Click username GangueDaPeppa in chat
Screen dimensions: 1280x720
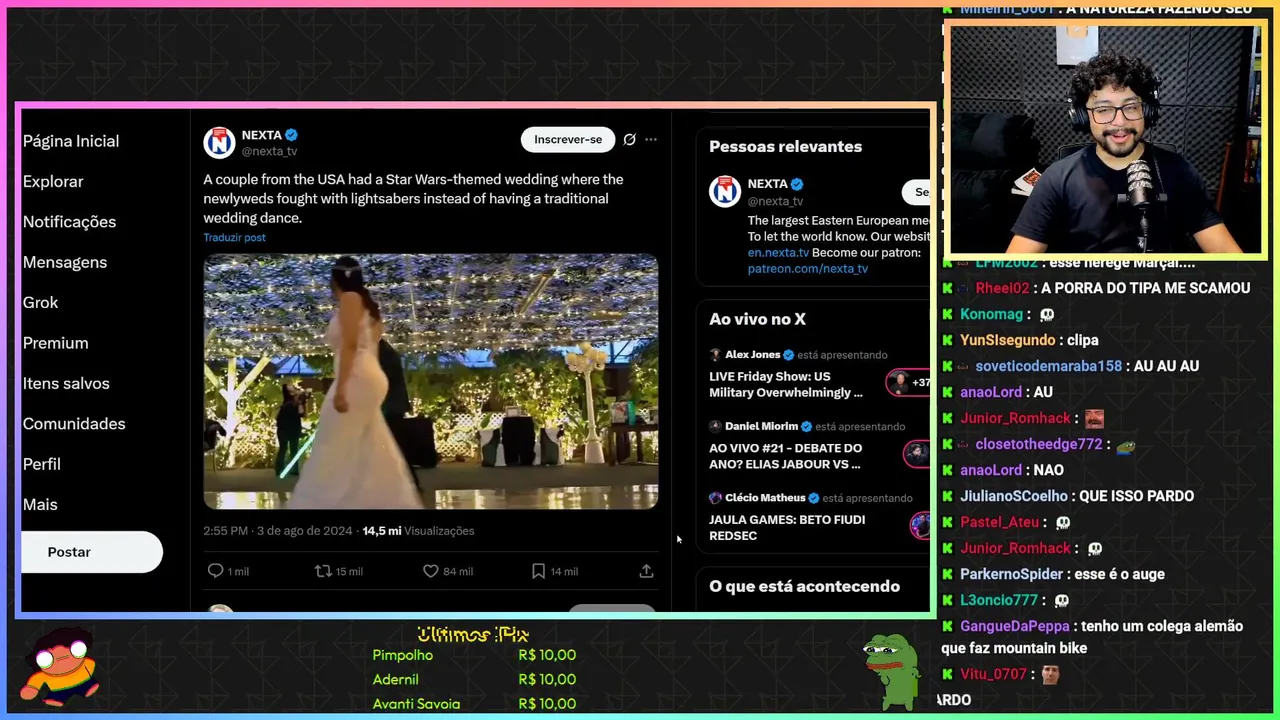point(1015,626)
